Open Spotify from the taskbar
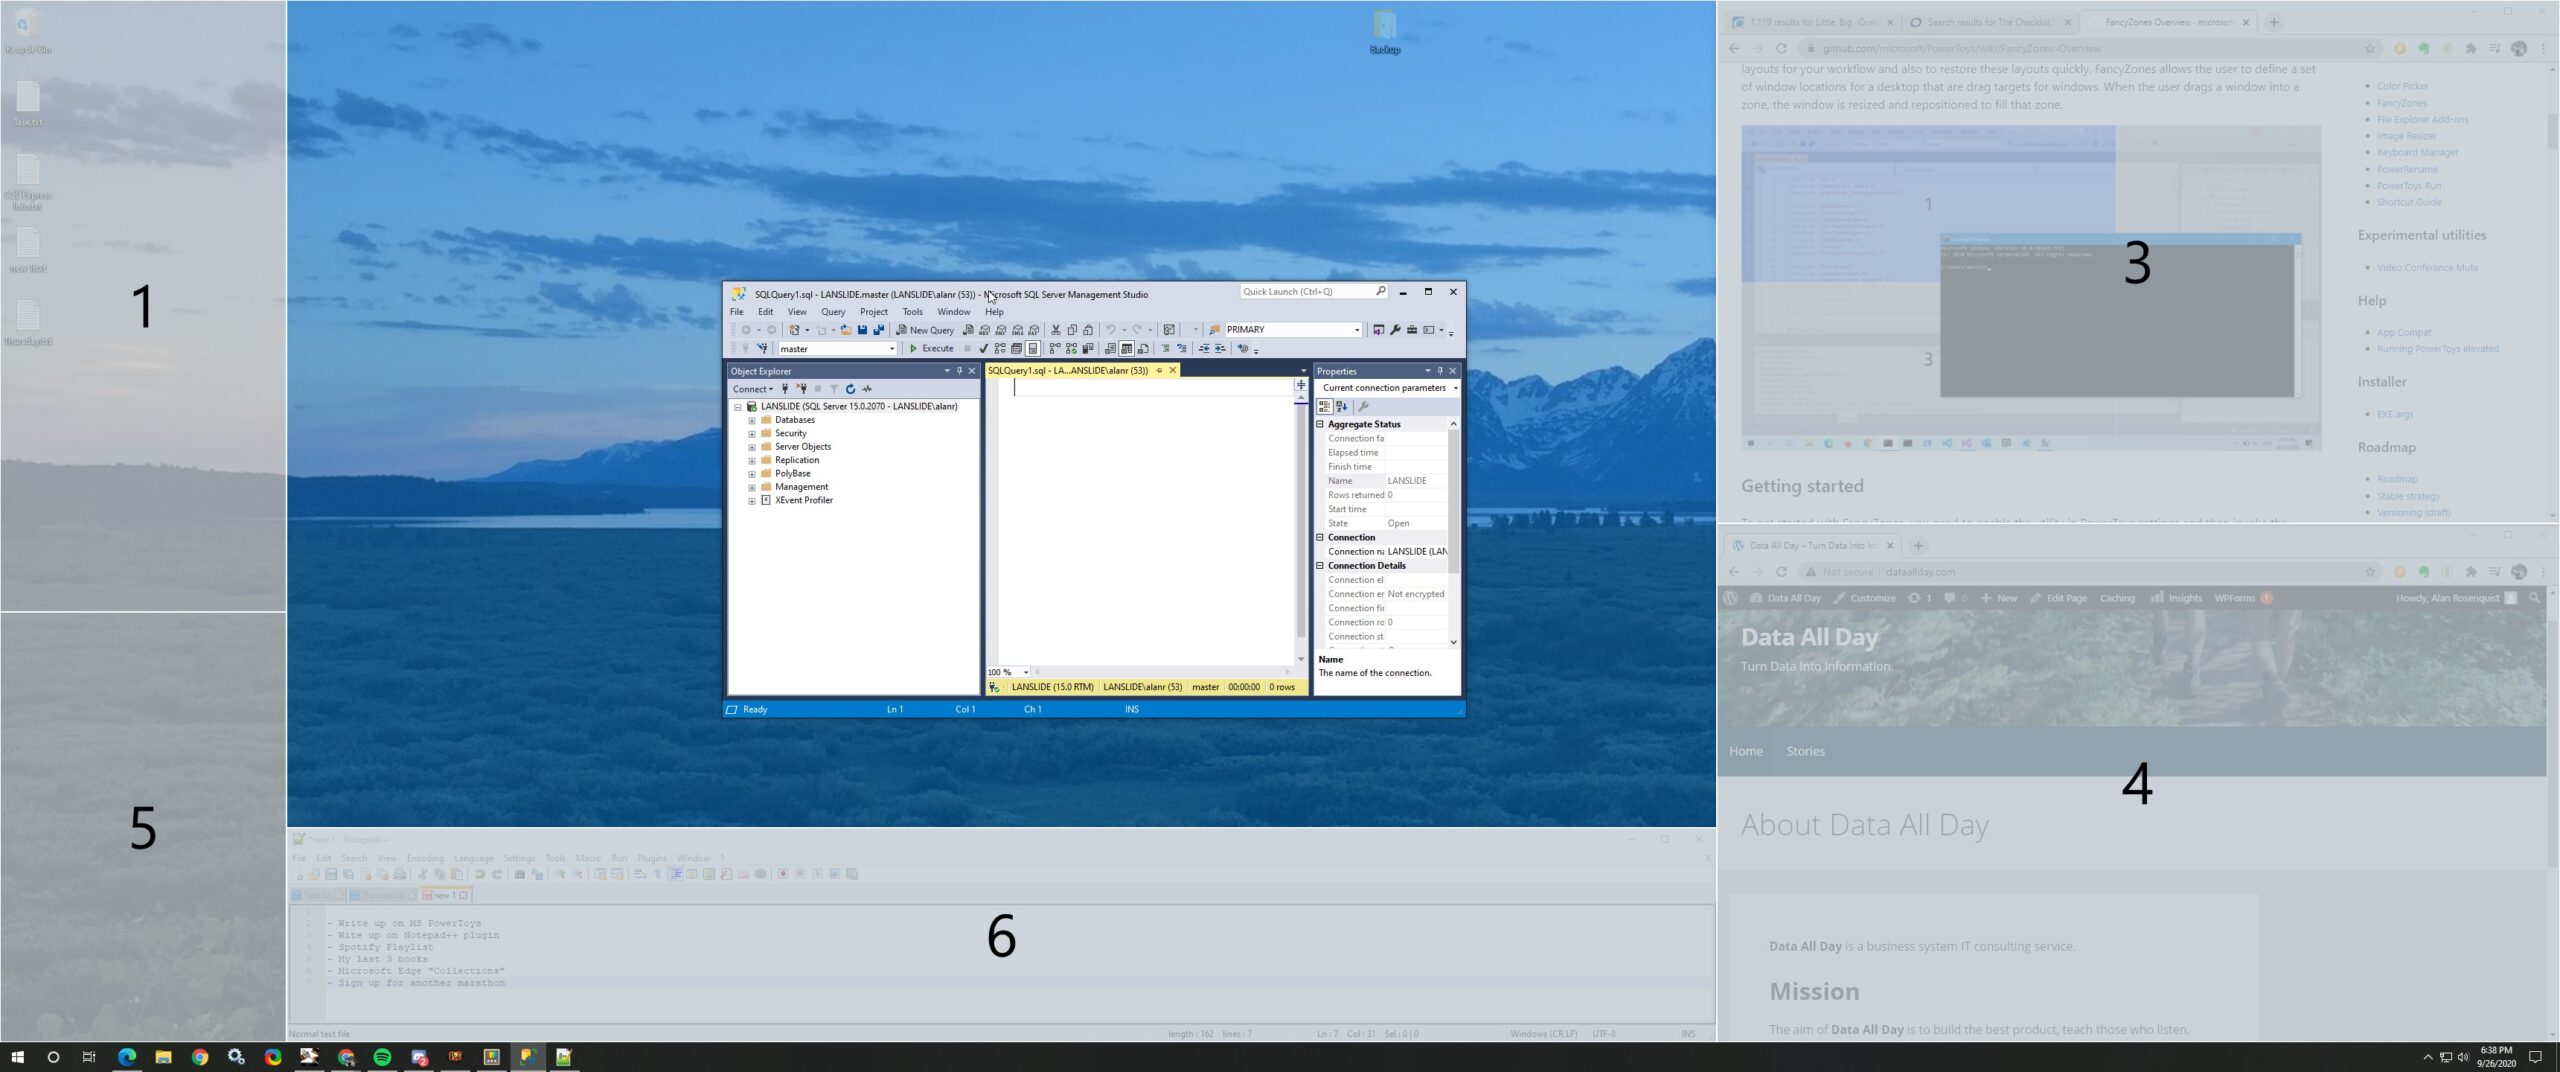This screenshot has width=2560, height=1072. coord(382,1057)
